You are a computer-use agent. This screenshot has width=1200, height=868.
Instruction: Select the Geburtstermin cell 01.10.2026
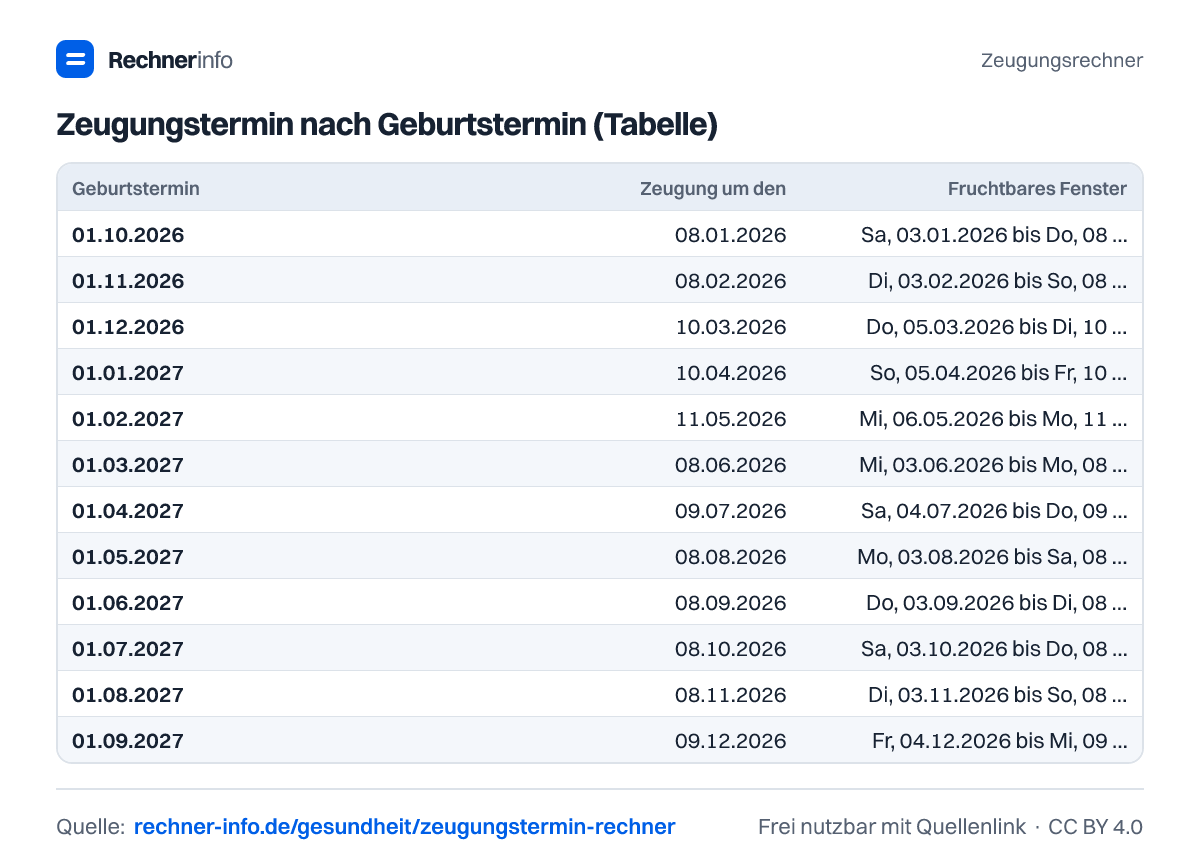coord(128,235)
